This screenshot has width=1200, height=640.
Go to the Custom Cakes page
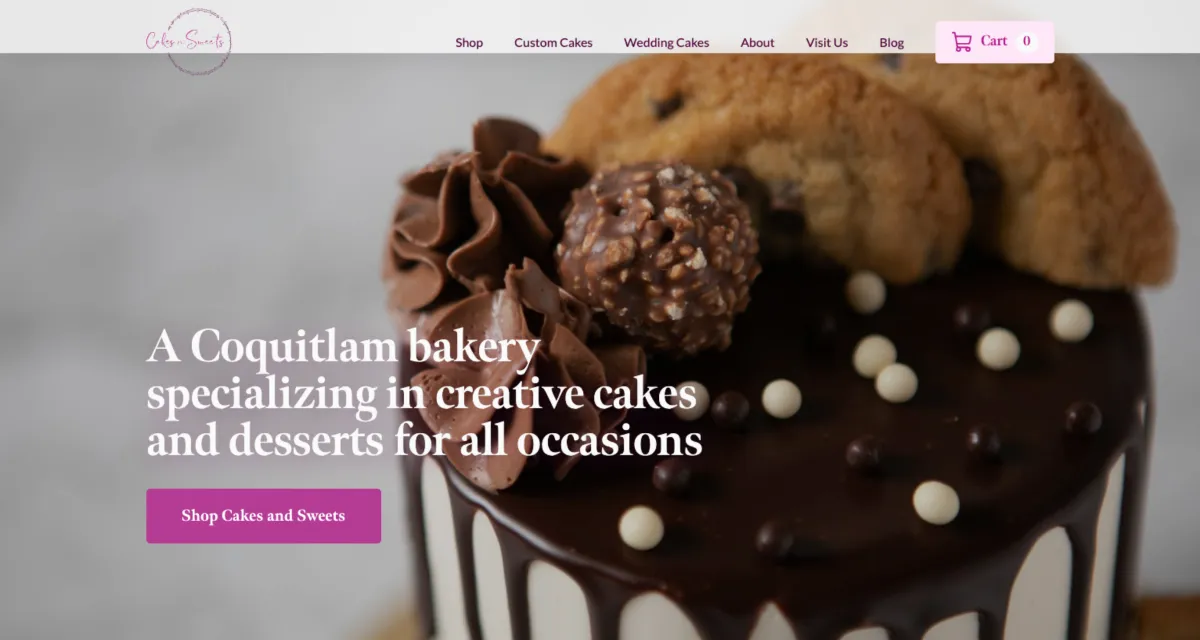coord(553,43)
